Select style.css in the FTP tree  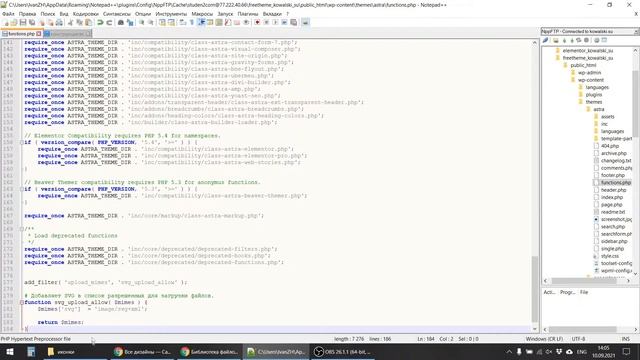click(610, 256)
